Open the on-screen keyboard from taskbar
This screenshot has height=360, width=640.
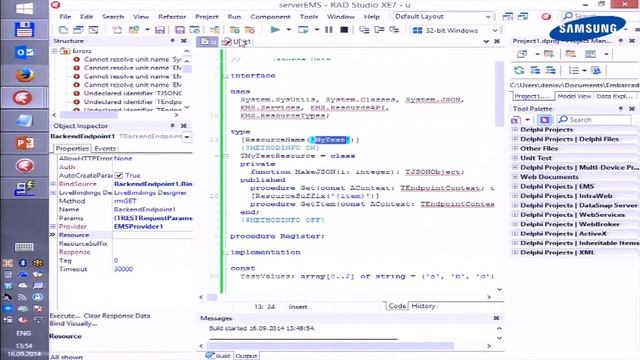point(24,247)
